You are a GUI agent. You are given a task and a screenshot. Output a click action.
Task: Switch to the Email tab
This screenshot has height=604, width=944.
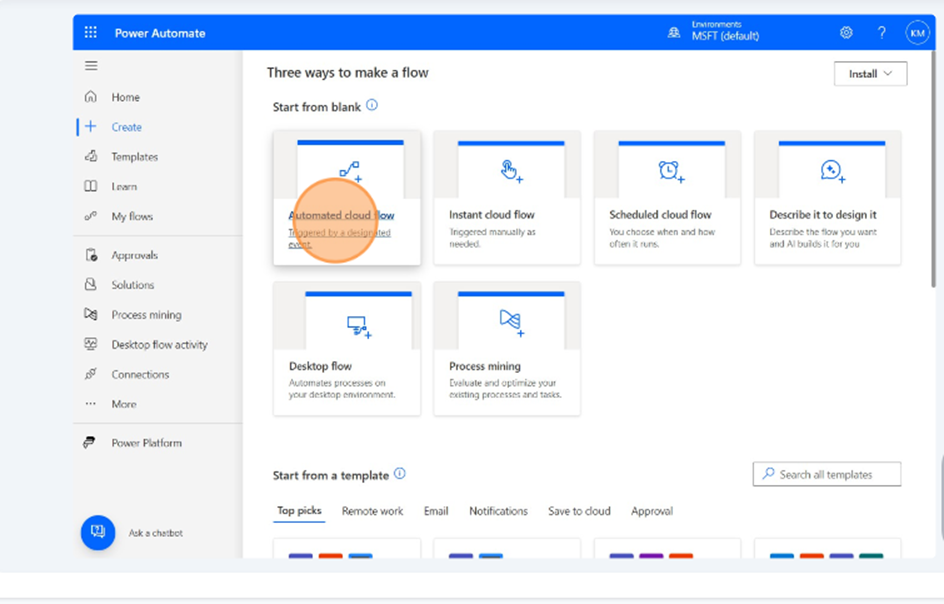pos(436,511)
